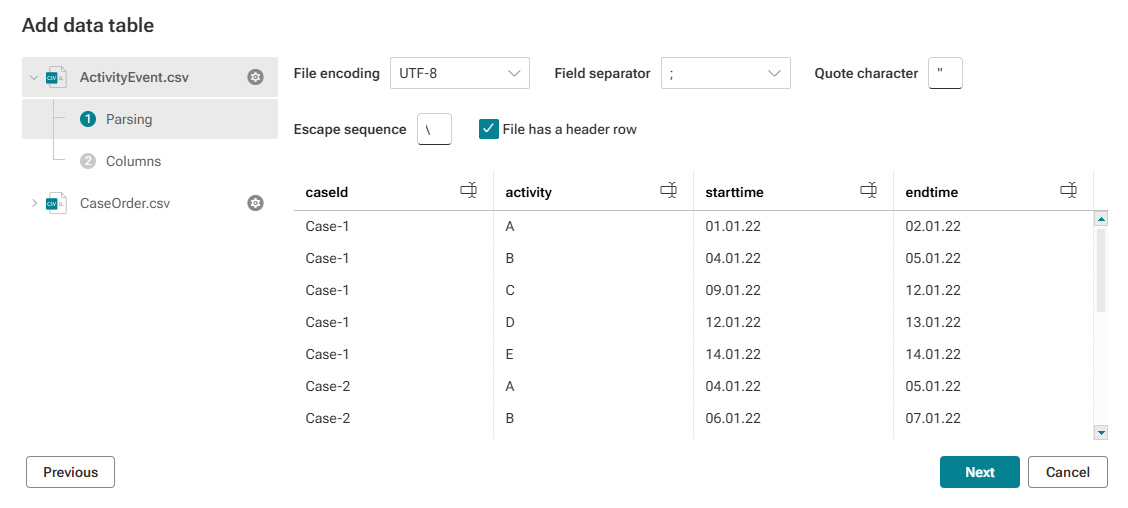1128x508 pixels.
Task: Click starttime cell 14.01.22
Action: click(733, 354)
